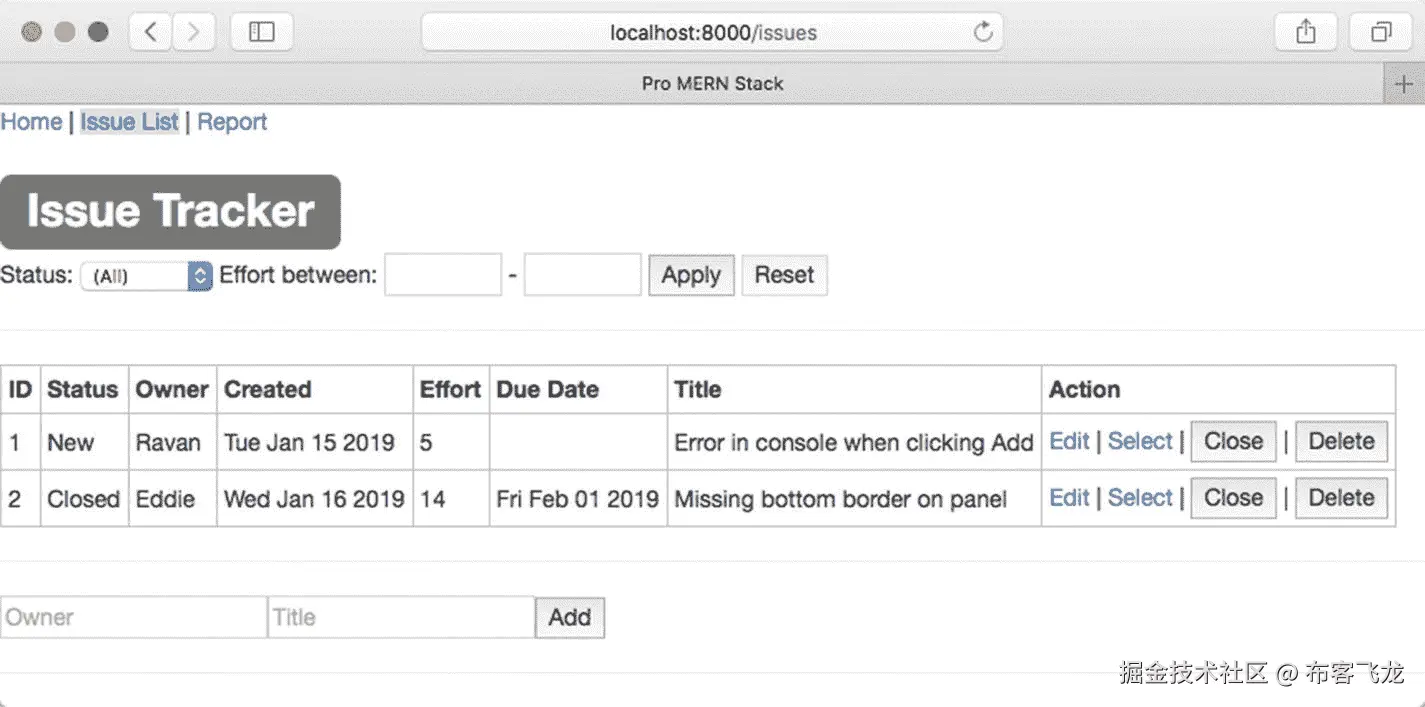This screenshot has width=1425, height=707.
Task: Go to the Home navigation link
Action: 31,122
